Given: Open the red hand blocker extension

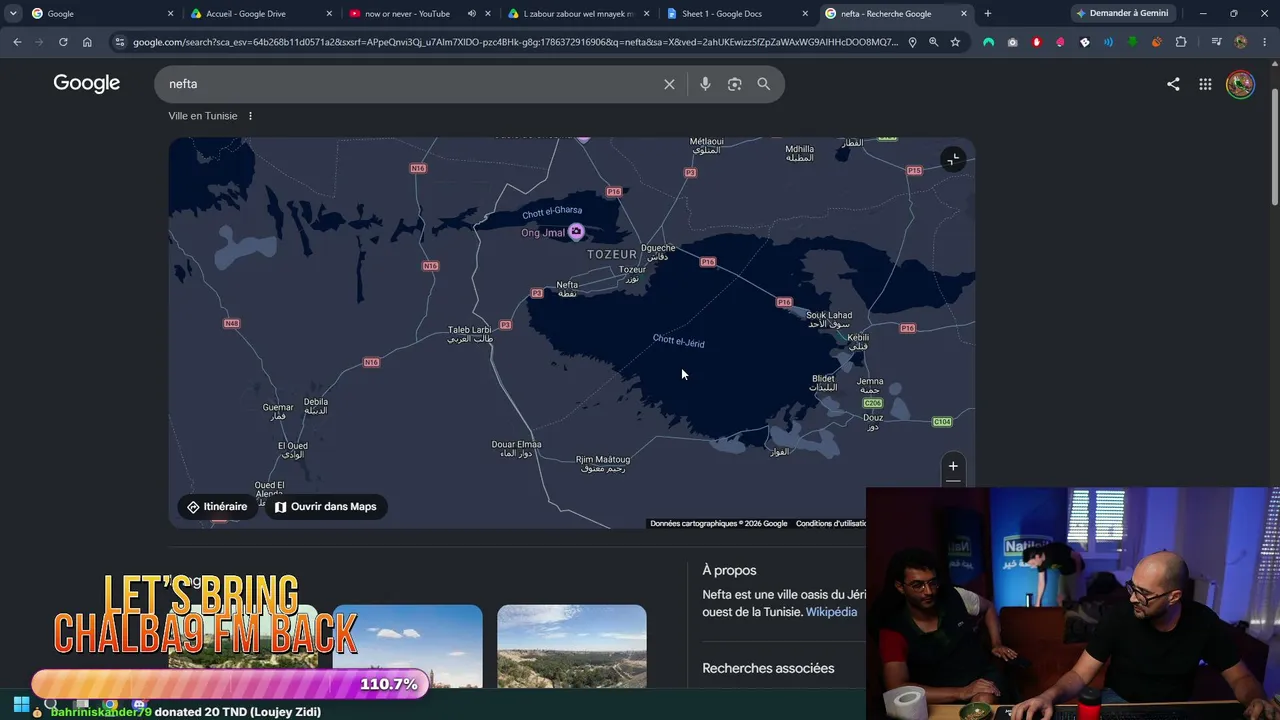Looking at the screenshot, I should pos(1036,42).
